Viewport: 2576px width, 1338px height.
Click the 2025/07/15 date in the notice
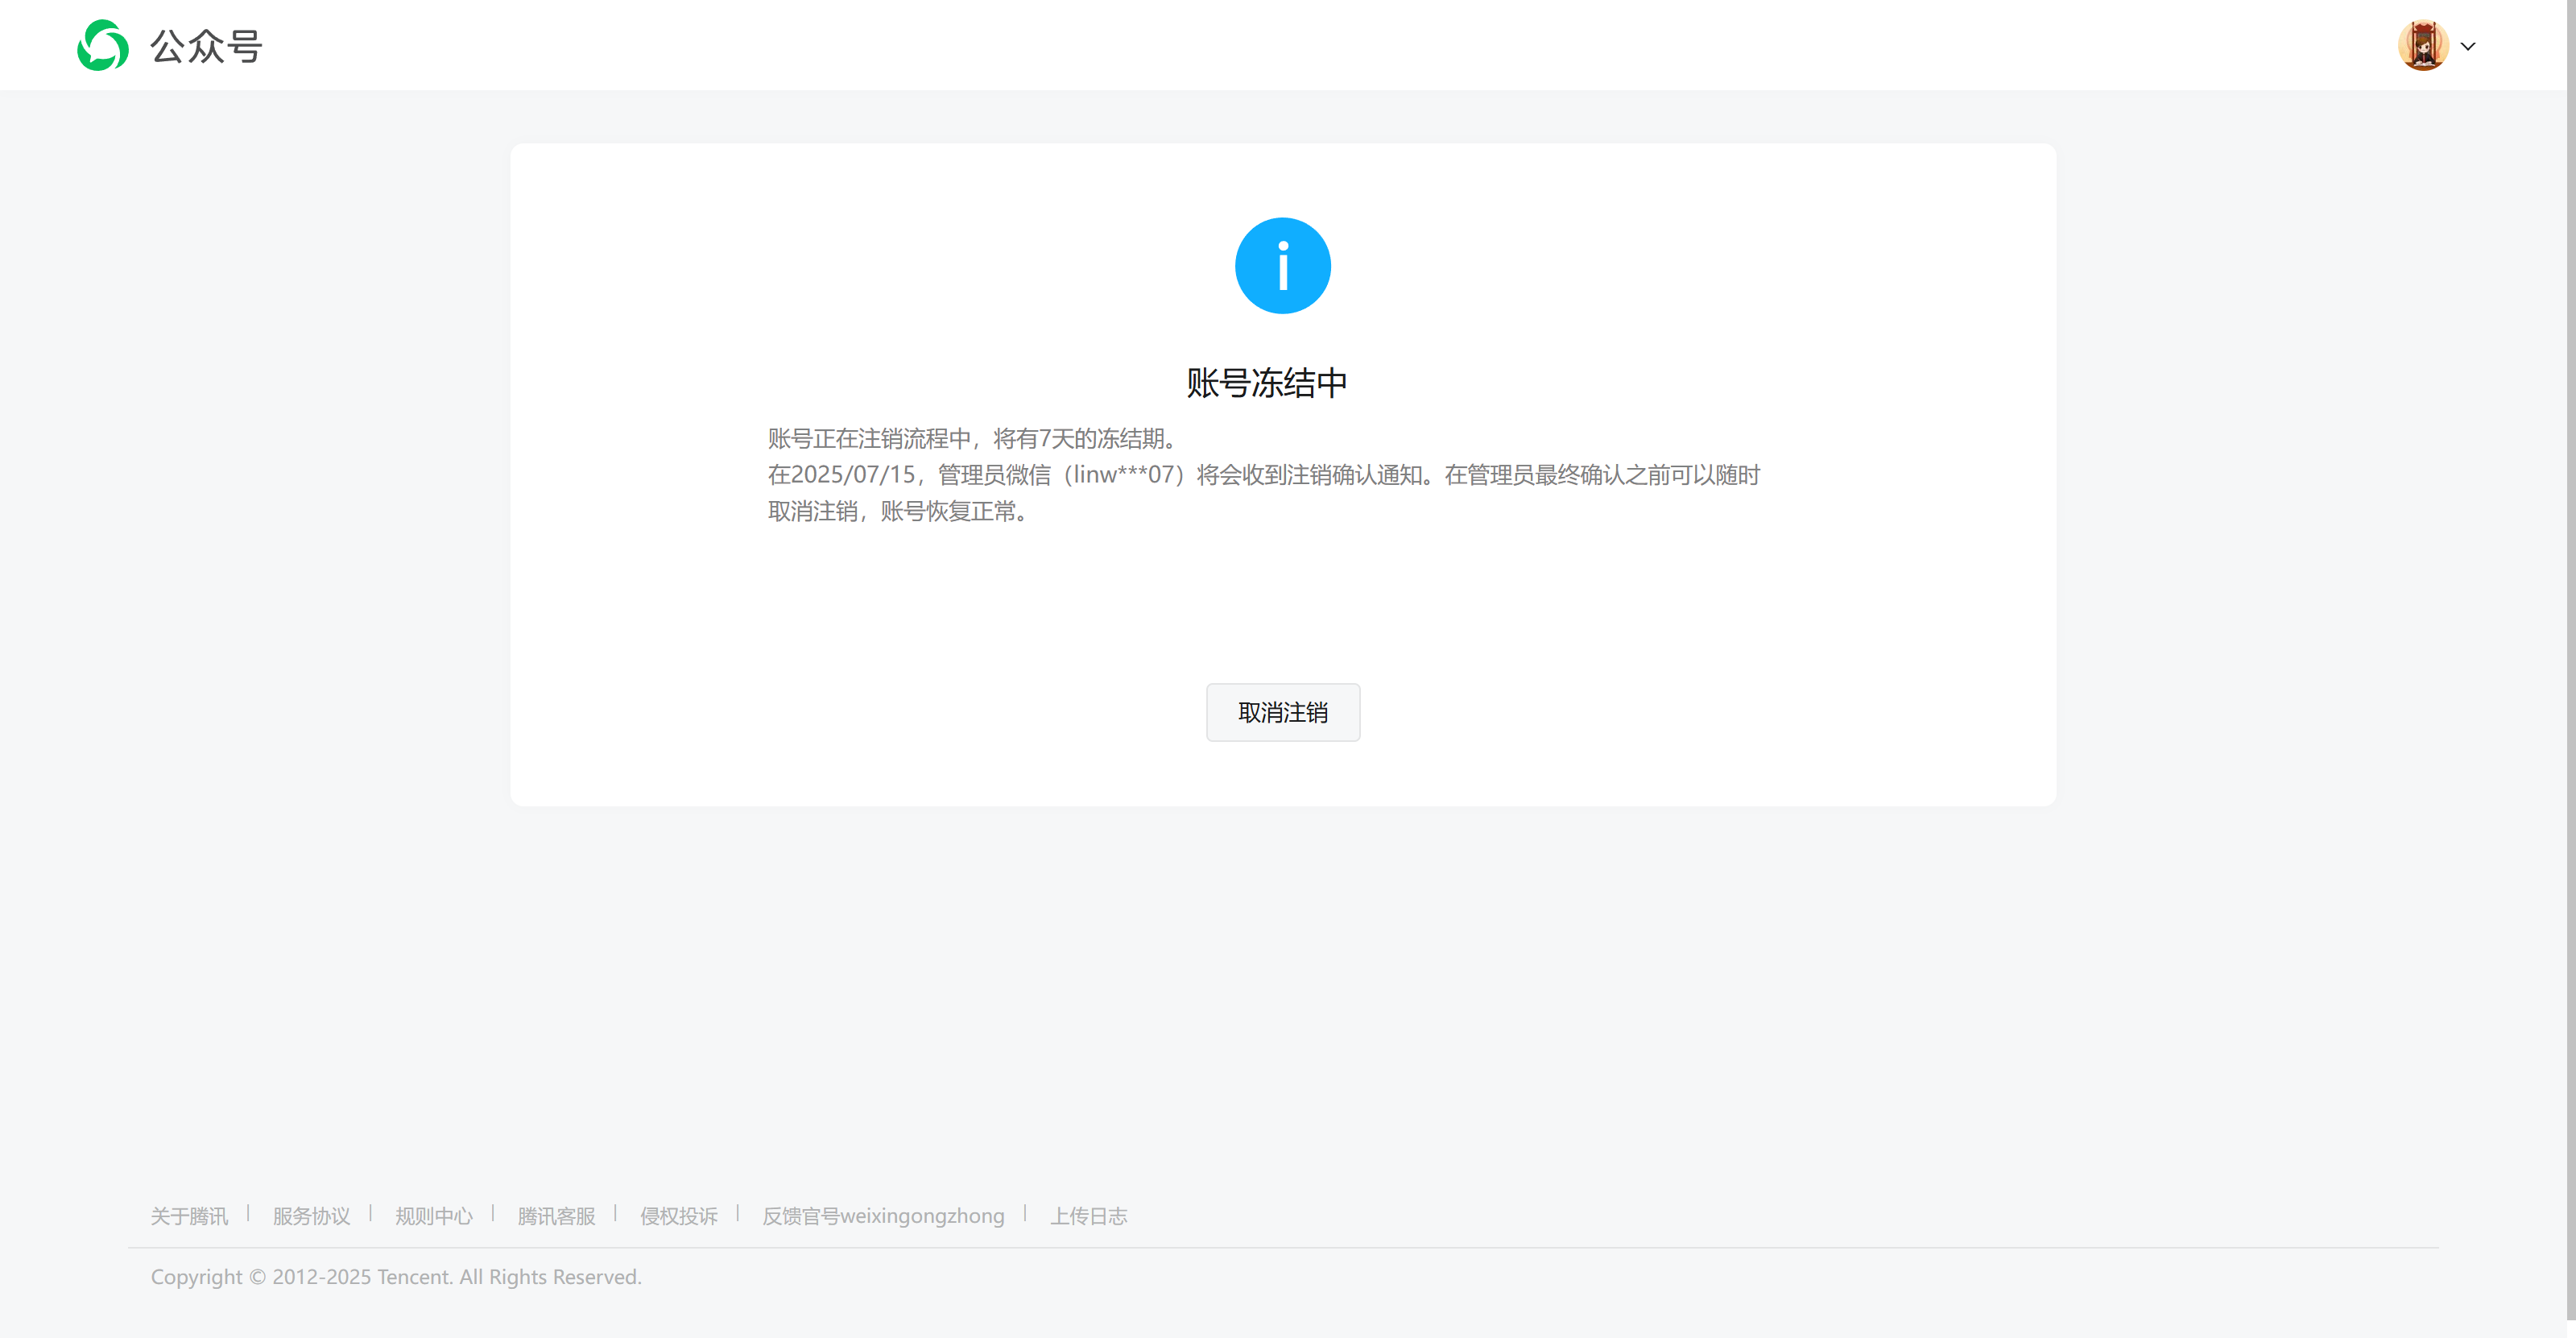click(x=853, y=475)
